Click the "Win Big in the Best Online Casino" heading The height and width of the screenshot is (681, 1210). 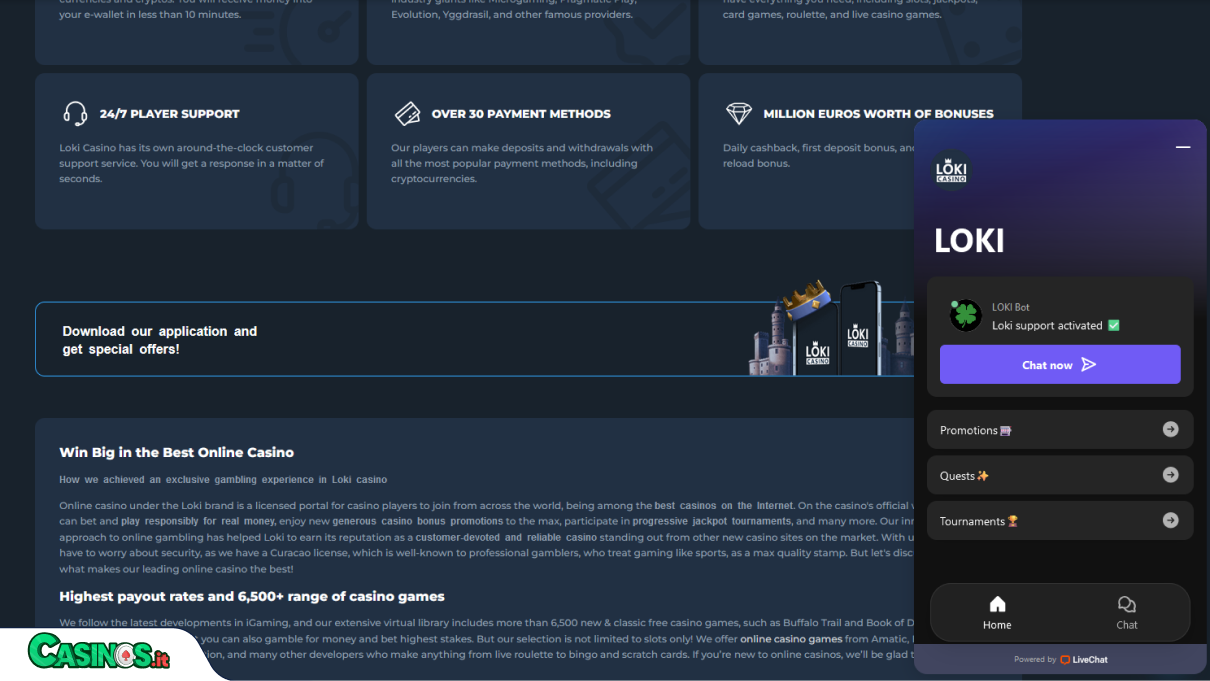[x=177, y=453]
